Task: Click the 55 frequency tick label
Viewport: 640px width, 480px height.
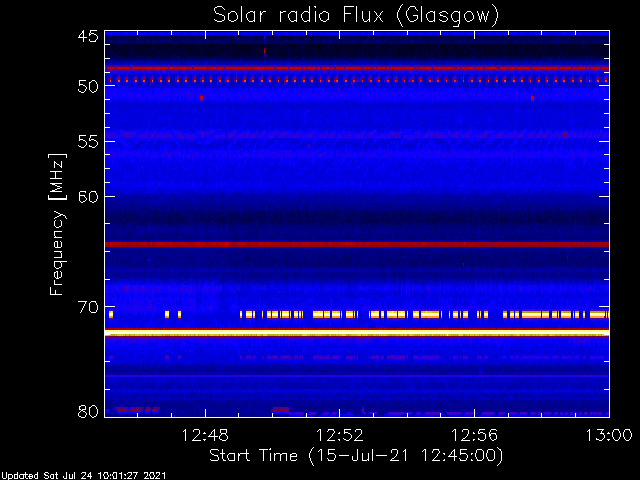Action: point(88,142)
